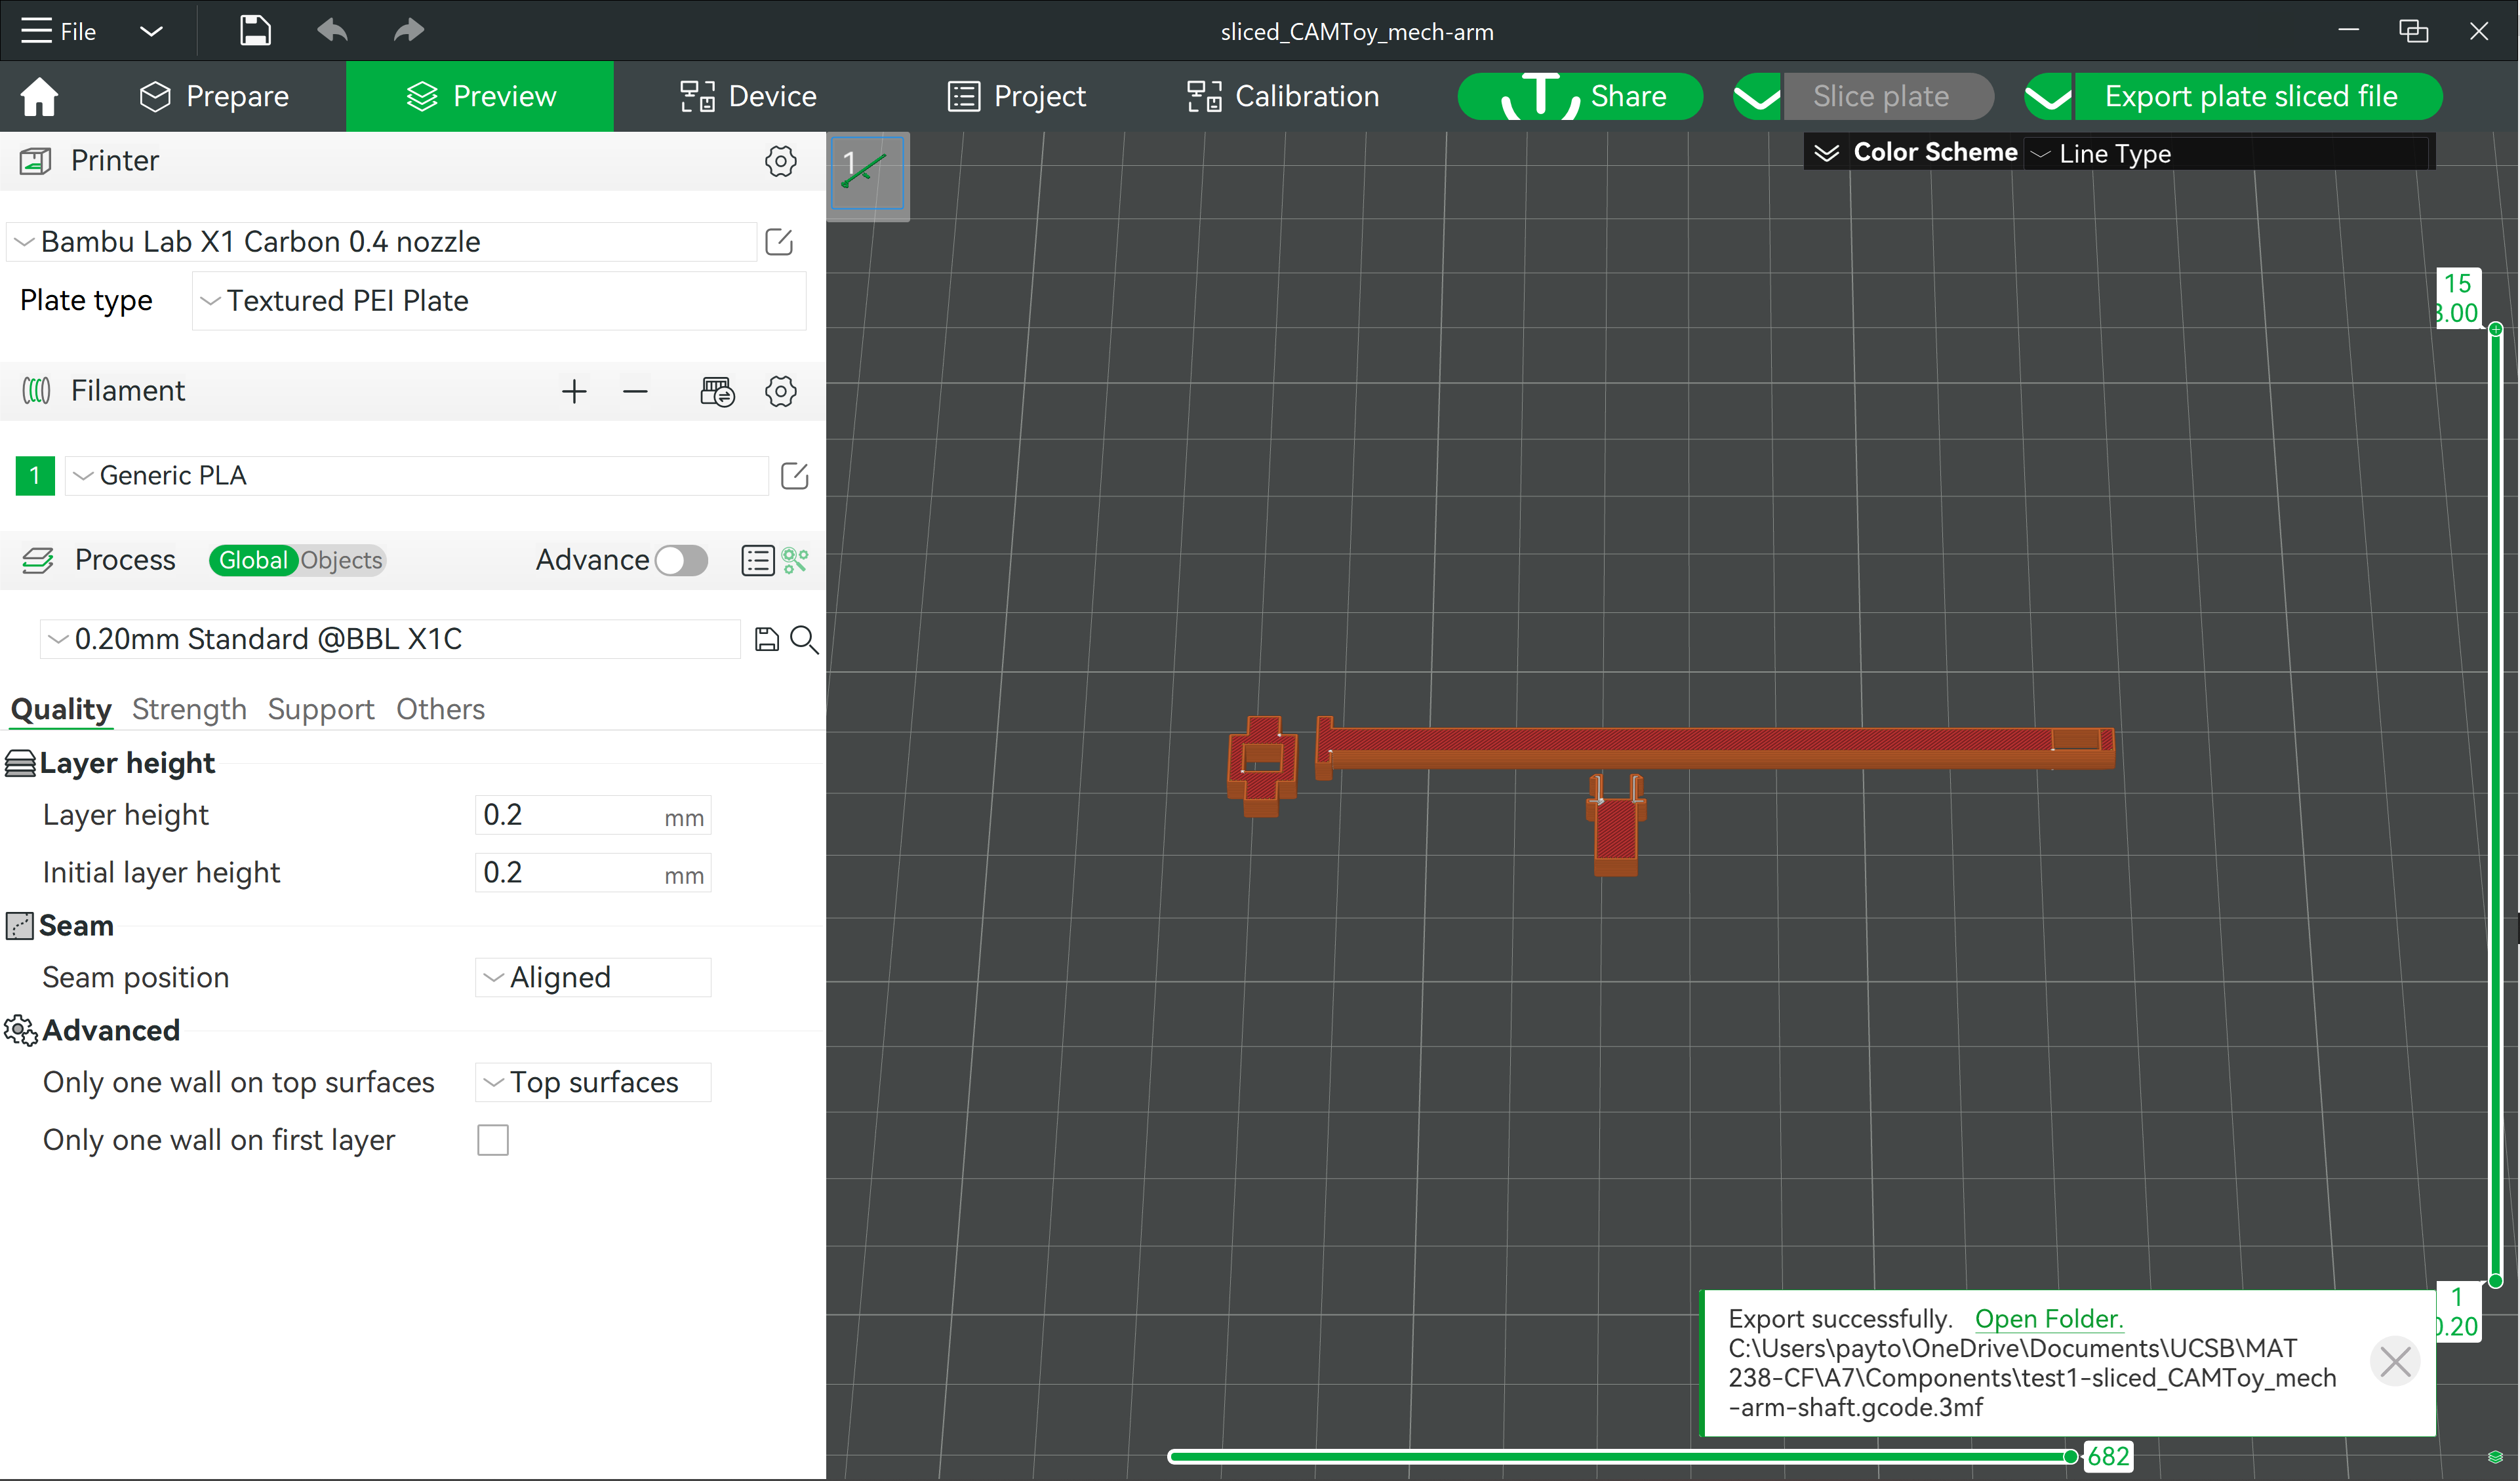
Task: Click the compare presets list icon
Action: [x=758, y=560]
